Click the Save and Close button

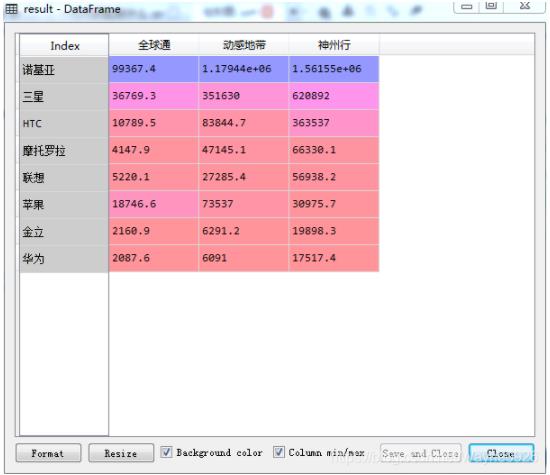[x=421, y=453]
